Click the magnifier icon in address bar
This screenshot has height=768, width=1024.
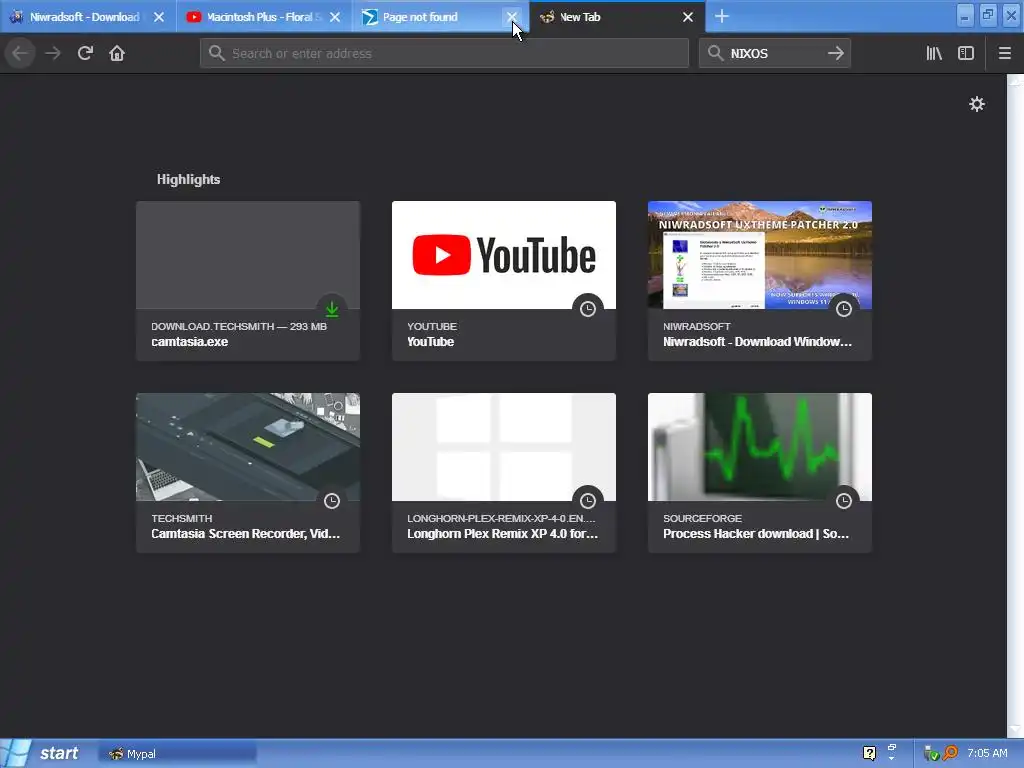point(217,54)
